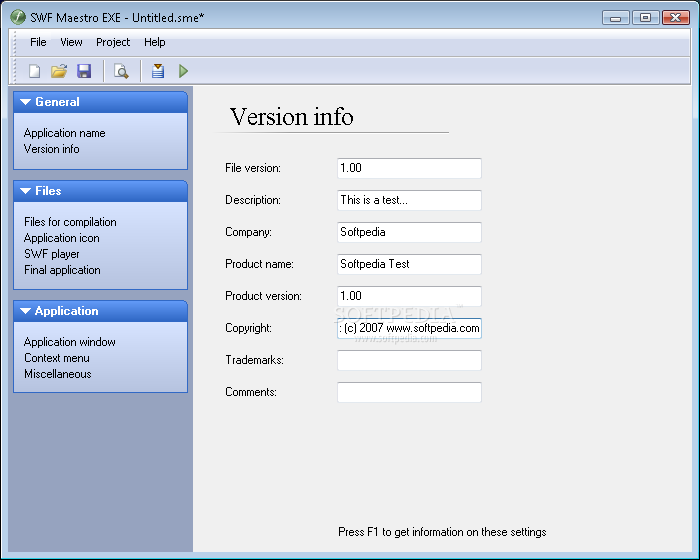Open Files for compilation page
Screen dimensions: 700x560
(x=70, y=222)
